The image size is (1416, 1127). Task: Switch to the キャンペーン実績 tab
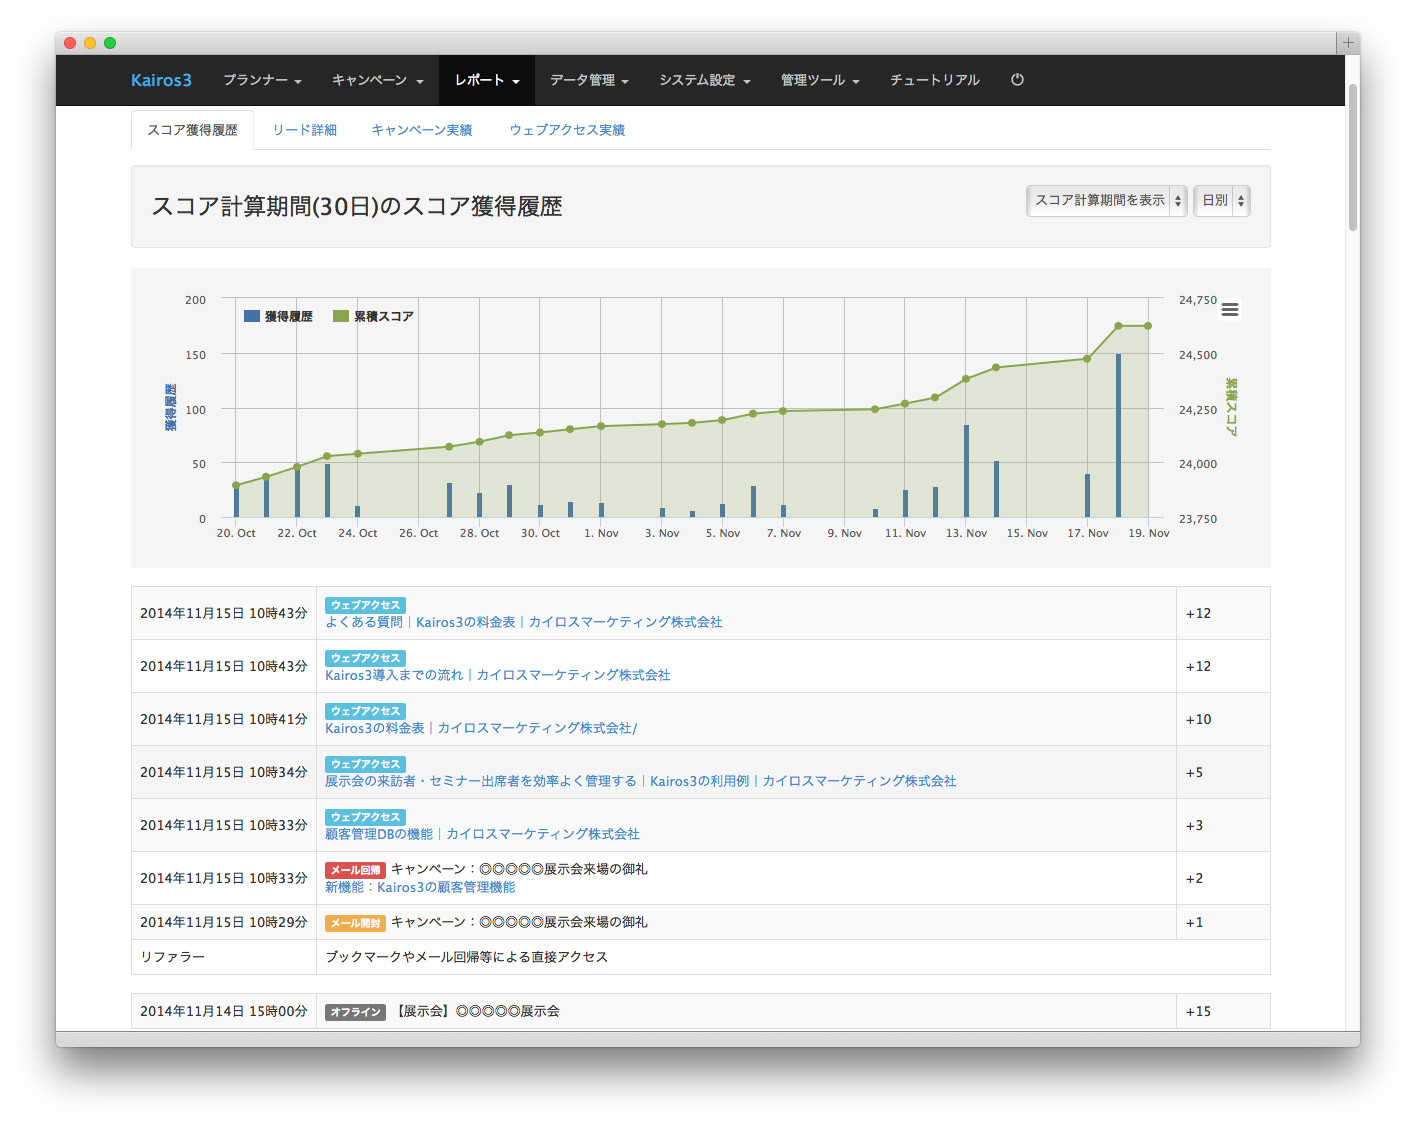point(422,130)
